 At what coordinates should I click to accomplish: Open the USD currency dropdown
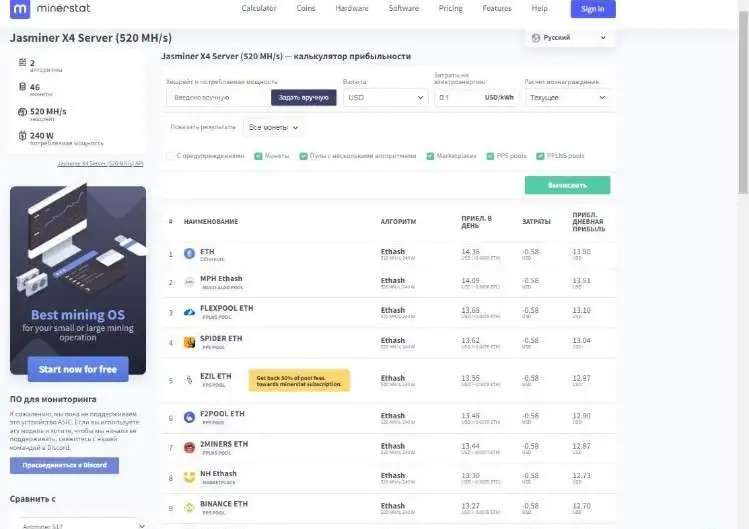[385, 97]
